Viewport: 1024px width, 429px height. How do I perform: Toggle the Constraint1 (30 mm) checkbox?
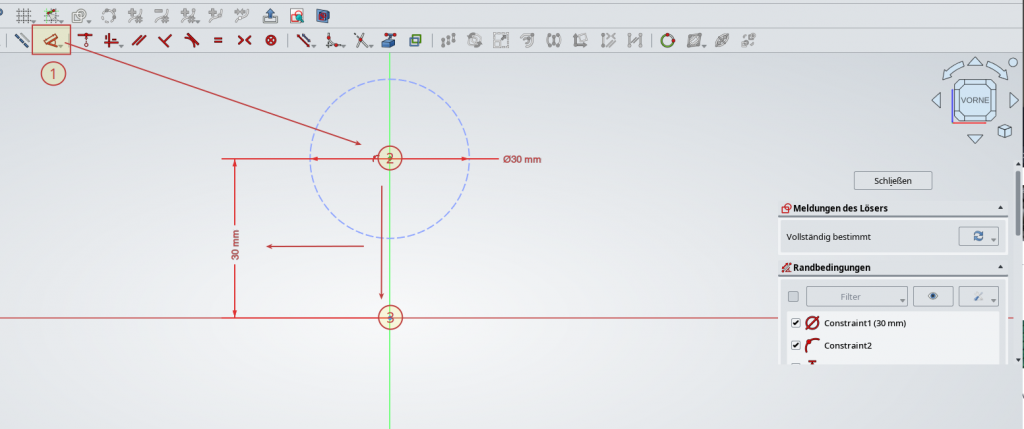click(x=795, y=323)
